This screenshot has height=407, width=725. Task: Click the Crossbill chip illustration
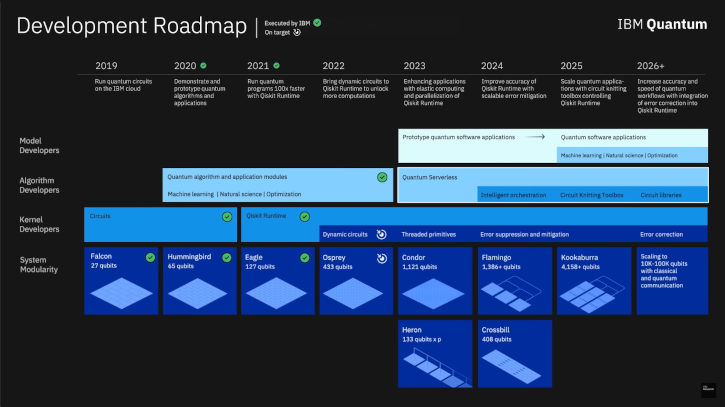[511, 367]
